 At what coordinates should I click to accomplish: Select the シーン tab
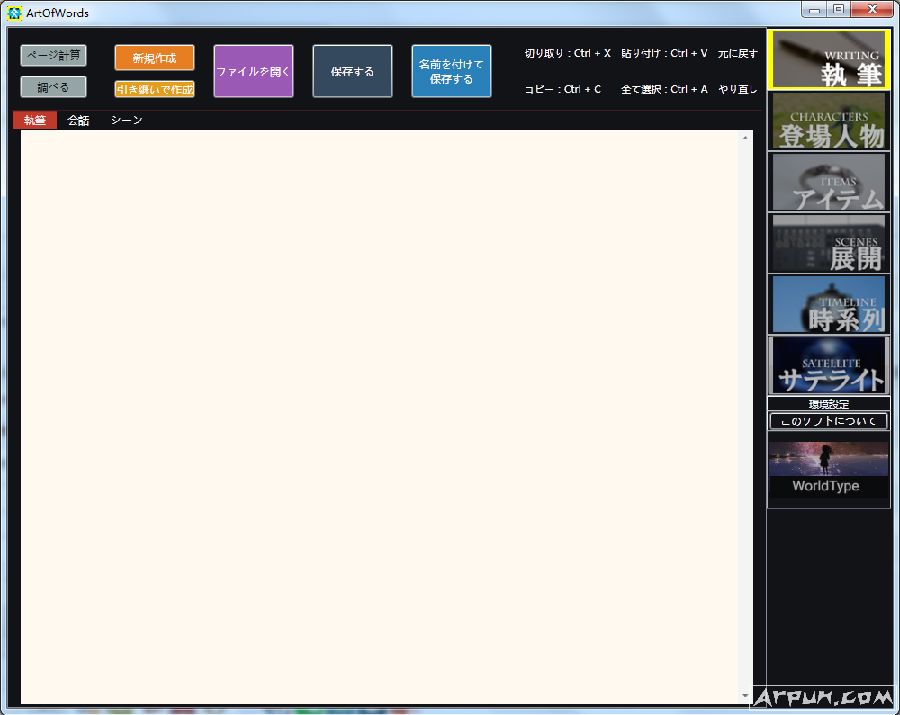coord(126,120)
